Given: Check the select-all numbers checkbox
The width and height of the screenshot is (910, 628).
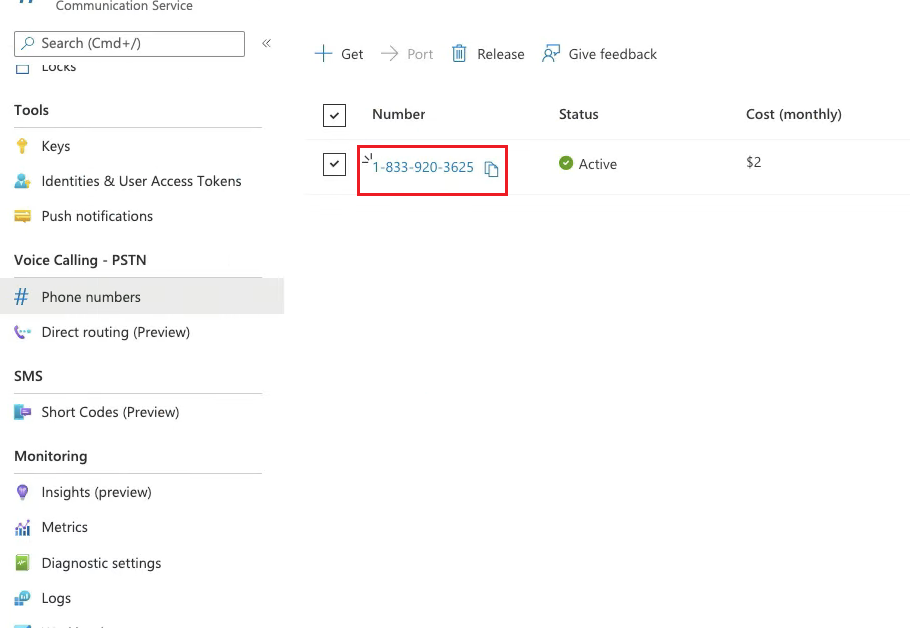Looking at the screenshot, I should click(334, 114).
